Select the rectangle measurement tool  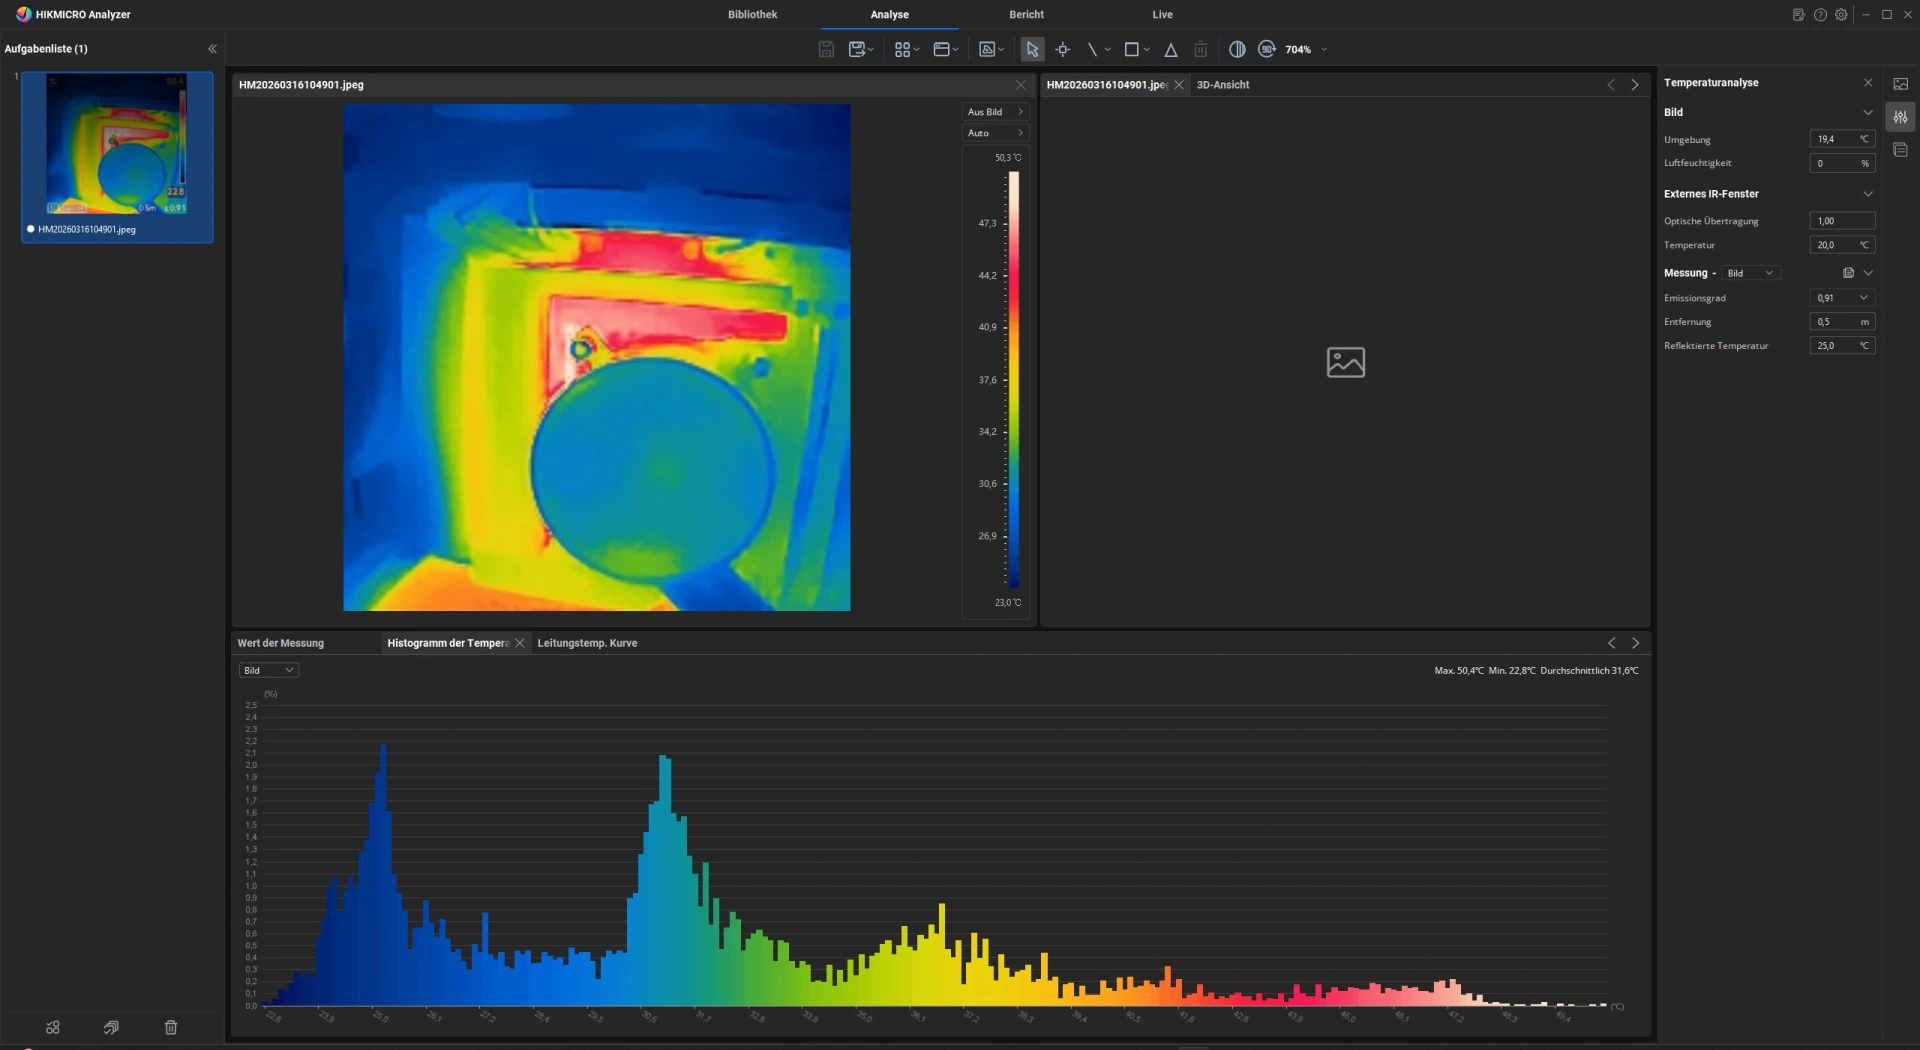(1131, 49)
